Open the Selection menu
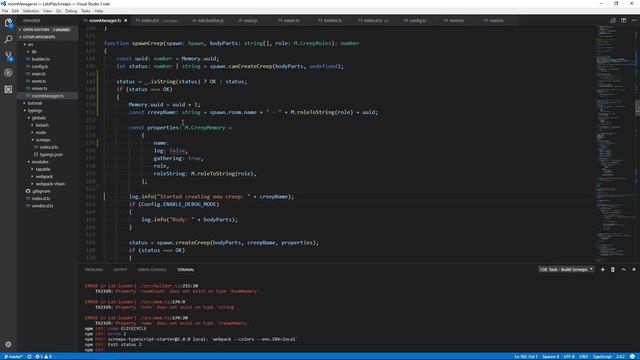 (x=31, y=11)
